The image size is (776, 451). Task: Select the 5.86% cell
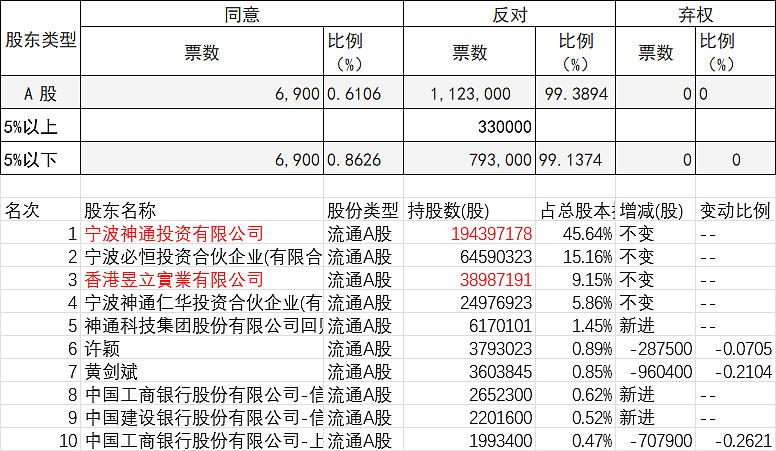point(575,302)
